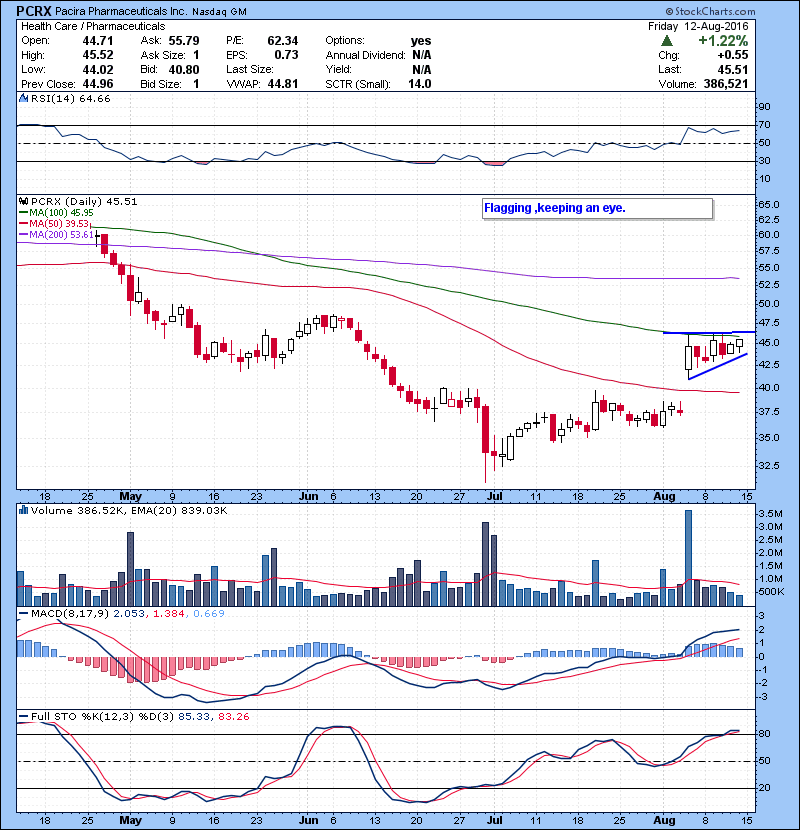This screenshot has width=800, height=830.
Task: Click the RSI(14) 64.66 label
Action: click(70, 98)
